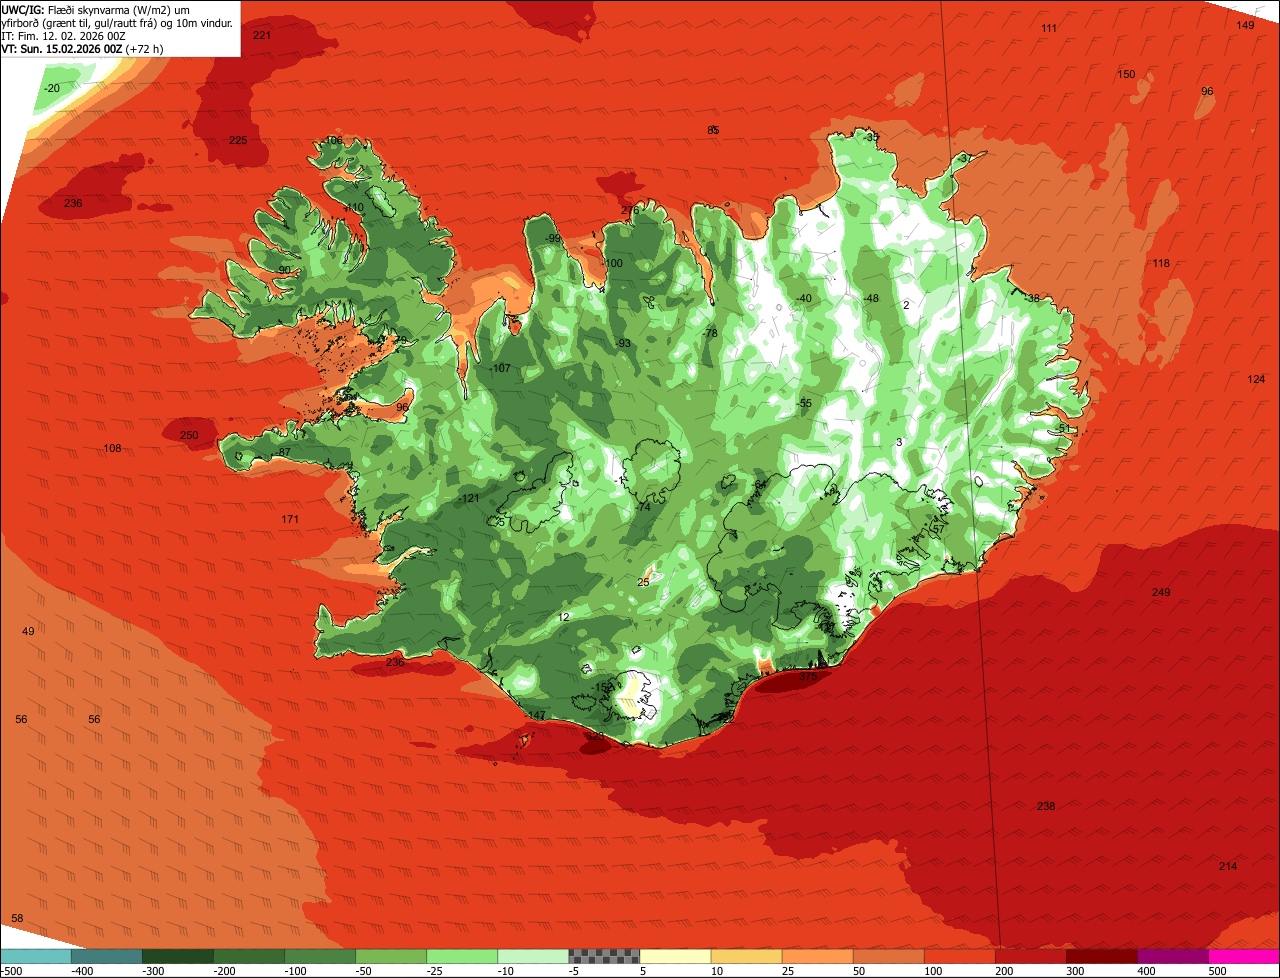Select the legend swatch between -300 and -200
The width and height of the screenshot is (1280, 978).
pos(177,956)
